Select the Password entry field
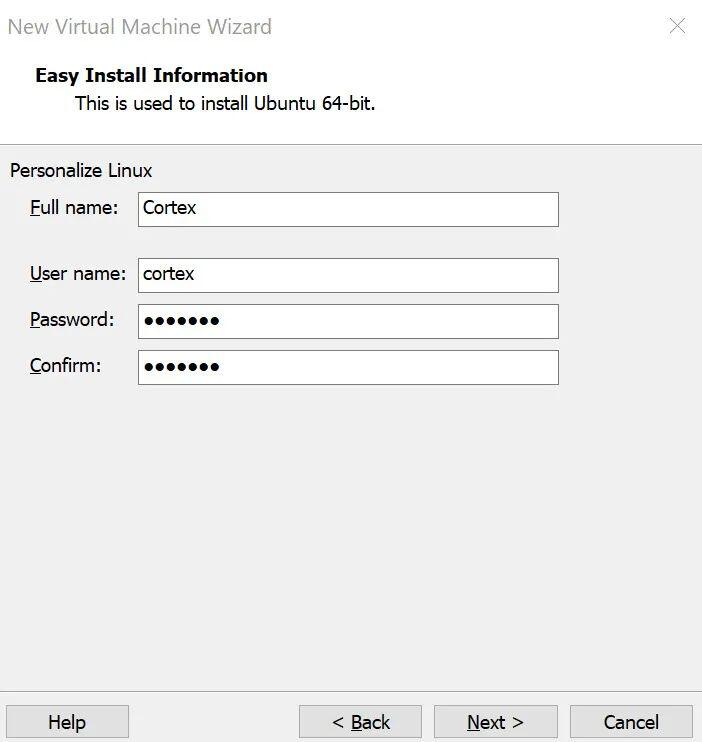The image size is (702, 742). pyautogui.click(x=348, y=321)
